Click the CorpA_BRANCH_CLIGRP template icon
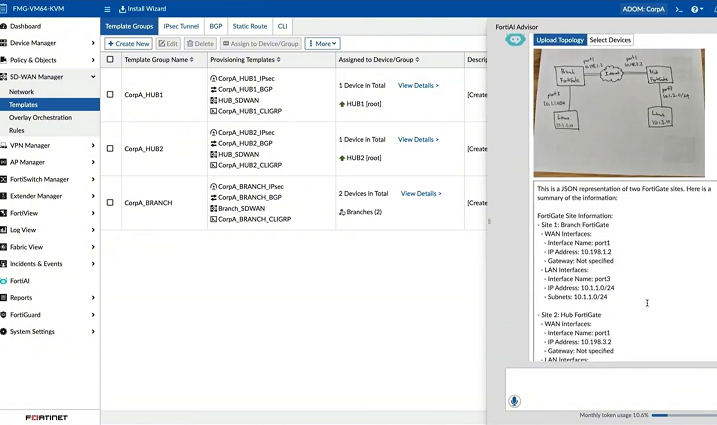Viewport: 717px width, 425px height. [x=214, y=219]
